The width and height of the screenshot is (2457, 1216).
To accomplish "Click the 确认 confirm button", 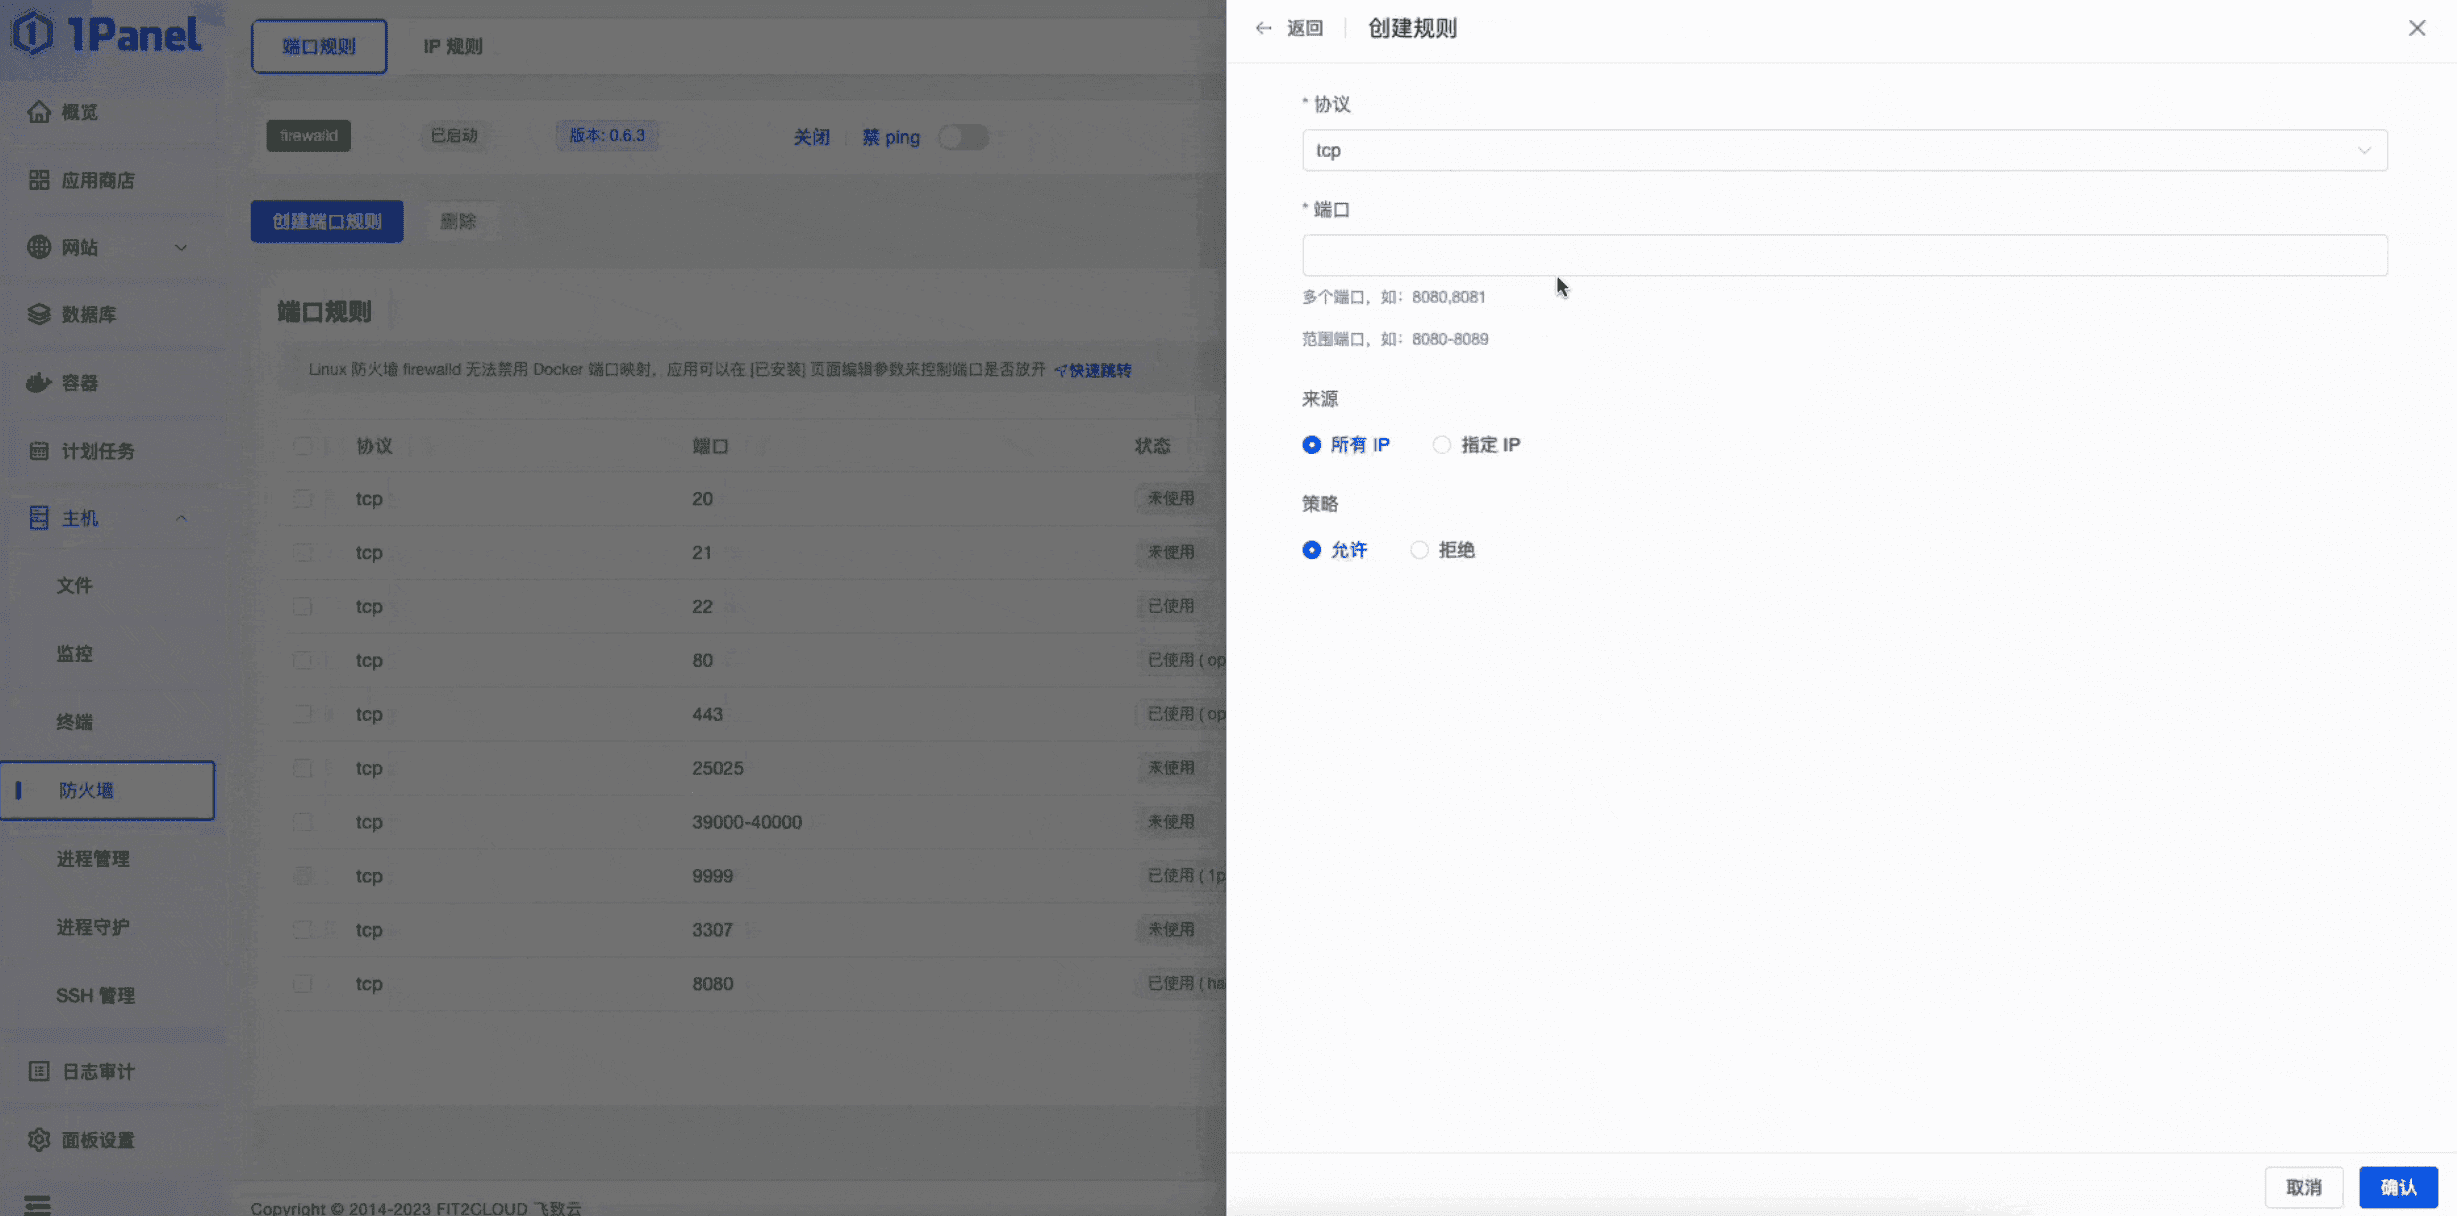I will pos(2398,1187).
